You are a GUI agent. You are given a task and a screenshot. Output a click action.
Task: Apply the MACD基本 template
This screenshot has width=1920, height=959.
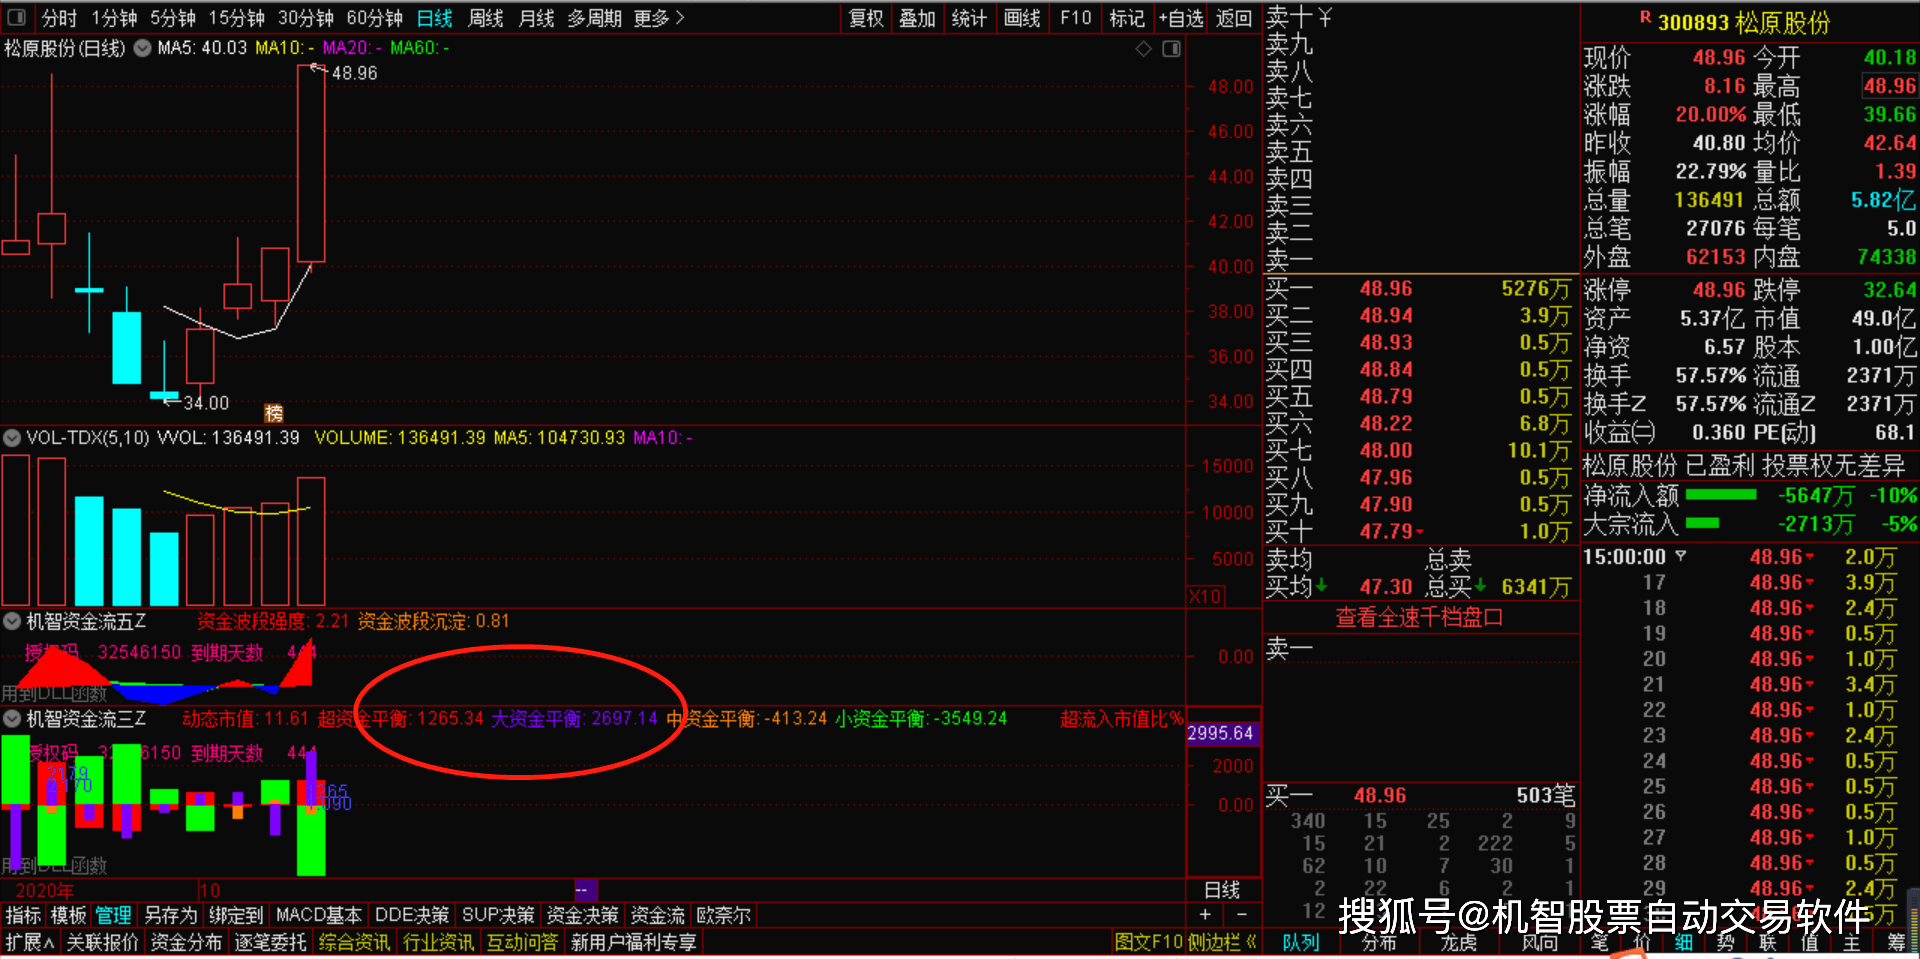[318, 915]
